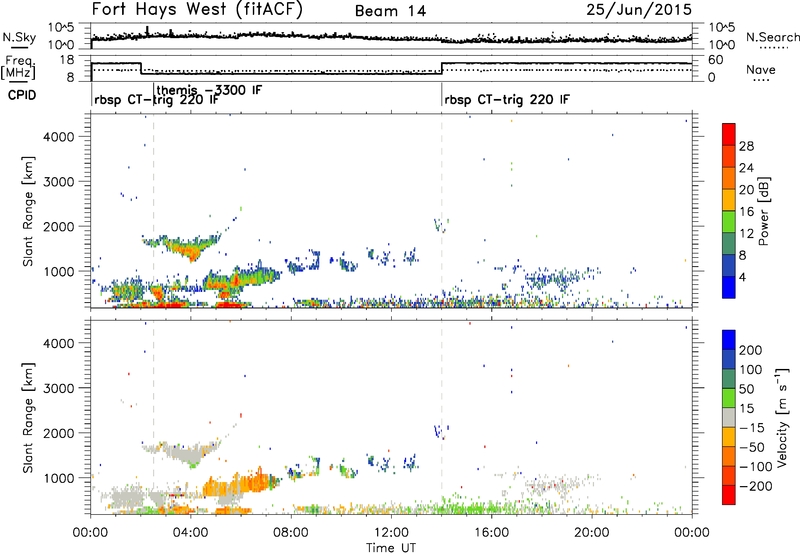Click the dashed CPID marker line at 14:00 in power panel
The image size is (800, 554).
pos(442,211)
